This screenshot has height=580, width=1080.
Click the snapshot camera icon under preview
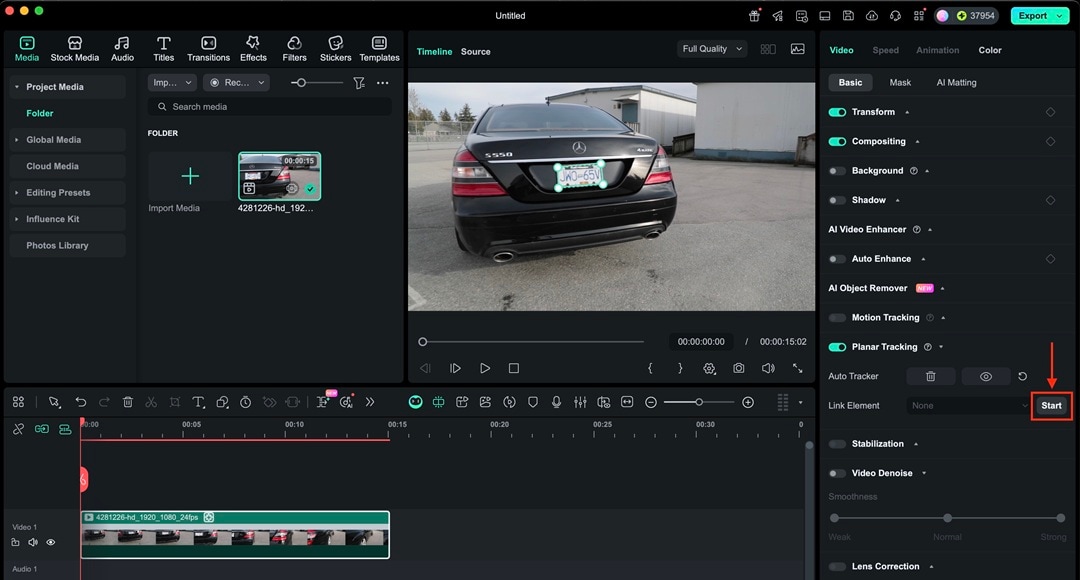tap(738, 368)
